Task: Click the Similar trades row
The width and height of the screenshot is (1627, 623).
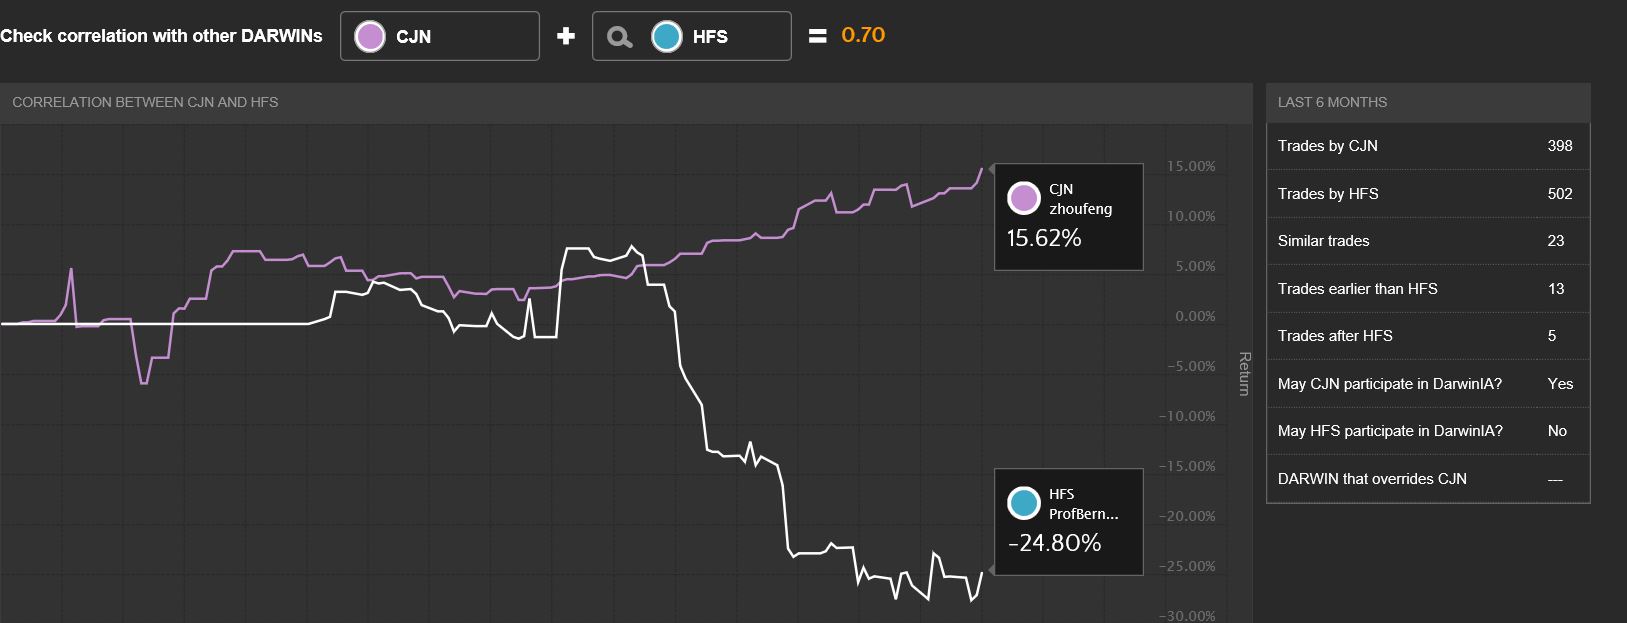Action: tap(1427, 241)
